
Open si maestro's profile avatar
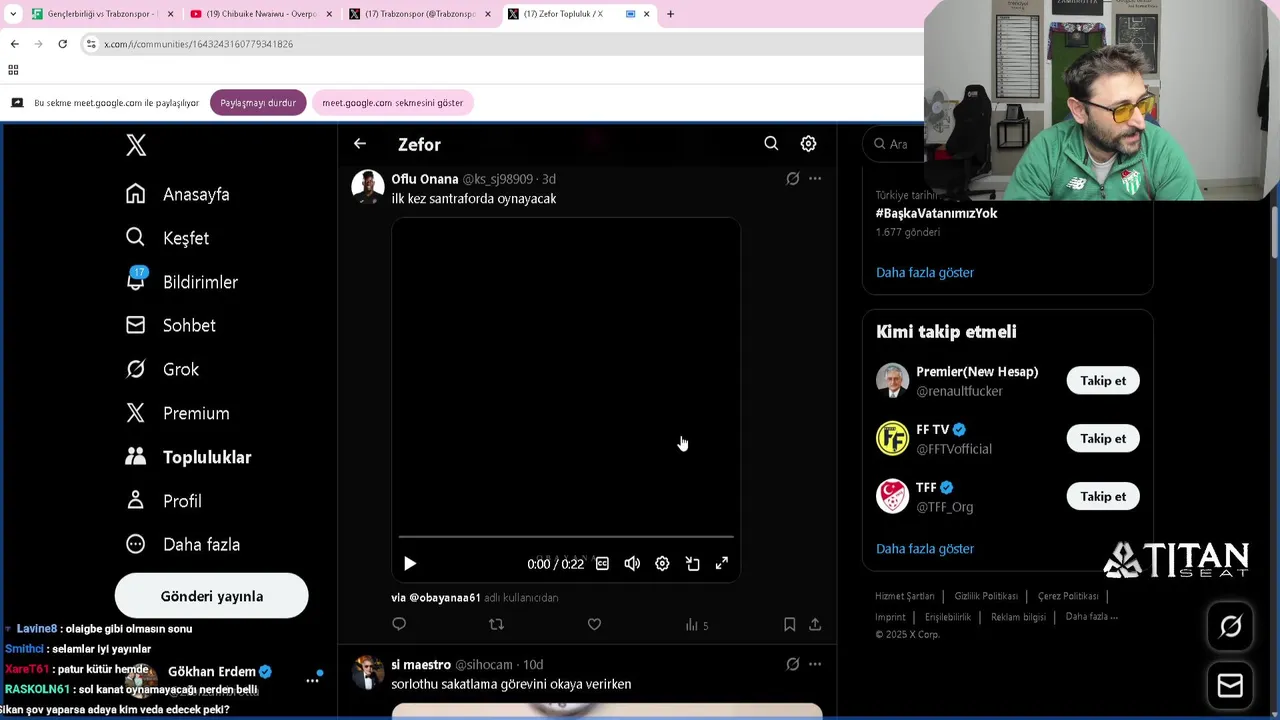(x=368, y=673)
